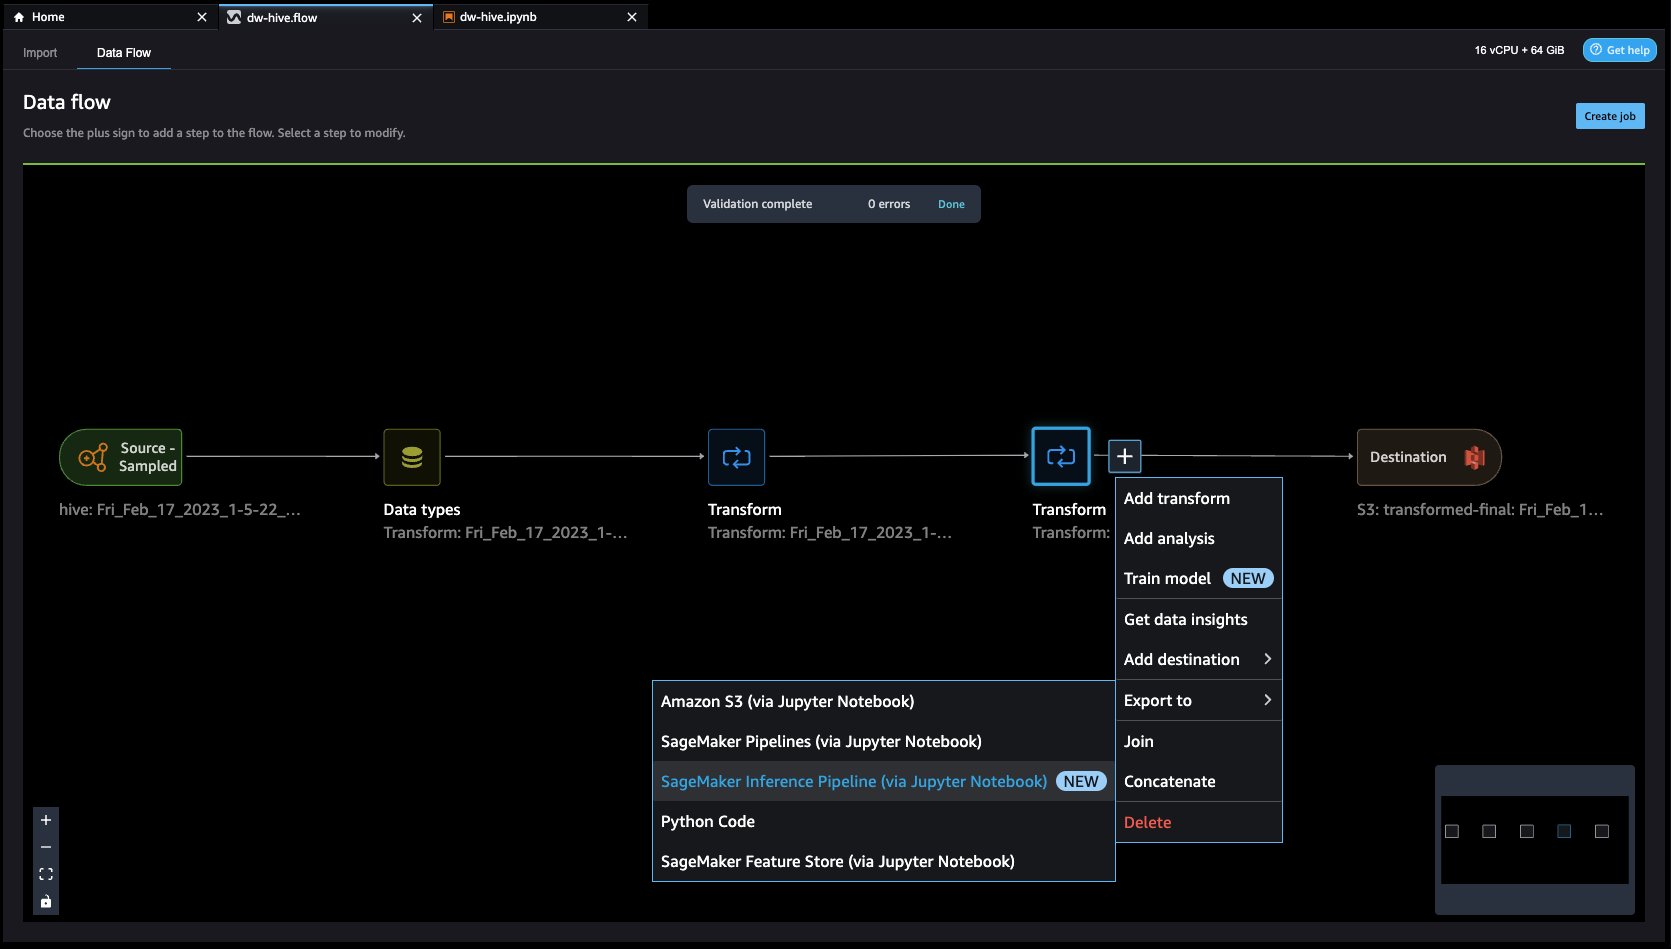Close the dw-hive.flow tab
Image resolution: width=1671 pixels, height=949 pixels.
pos(417,17)
